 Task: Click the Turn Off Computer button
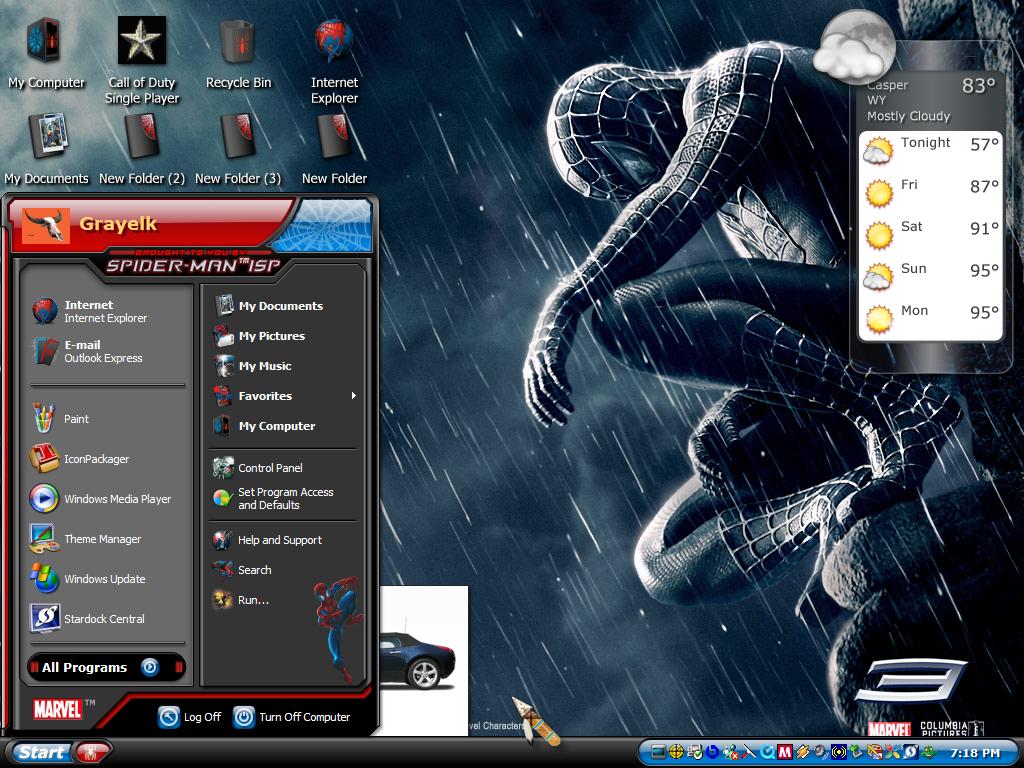point(291,717)
